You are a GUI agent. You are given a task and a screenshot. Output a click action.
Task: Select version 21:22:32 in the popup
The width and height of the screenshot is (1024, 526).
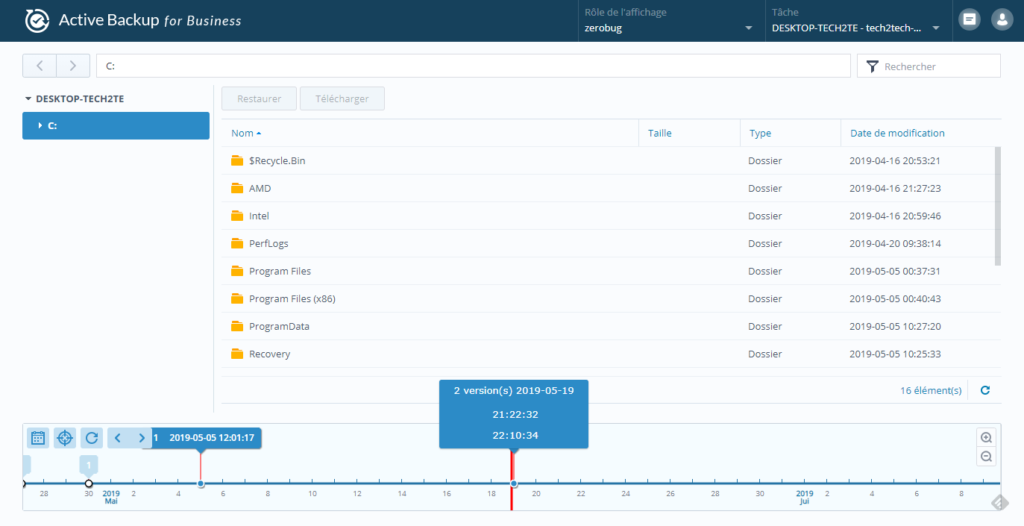(x=515, y=414)
